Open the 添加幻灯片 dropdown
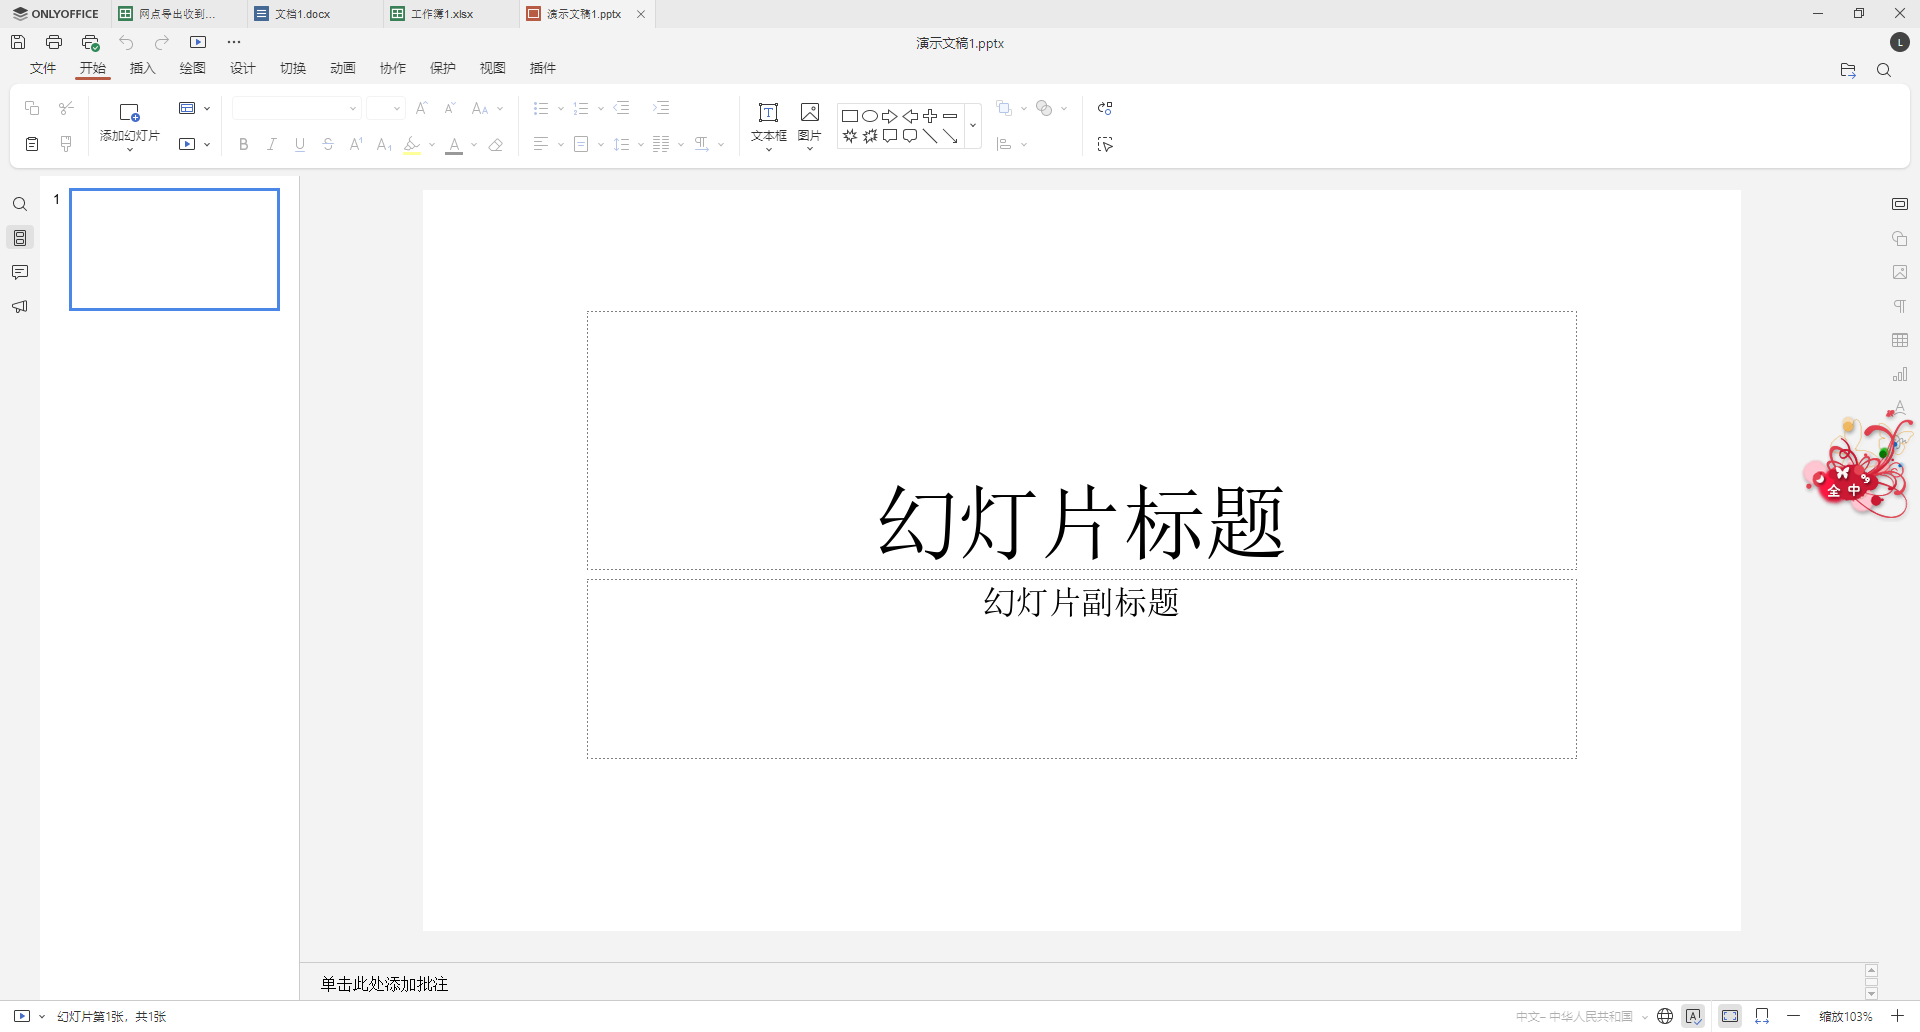The image size is (1920, 1032). (130, 148)
